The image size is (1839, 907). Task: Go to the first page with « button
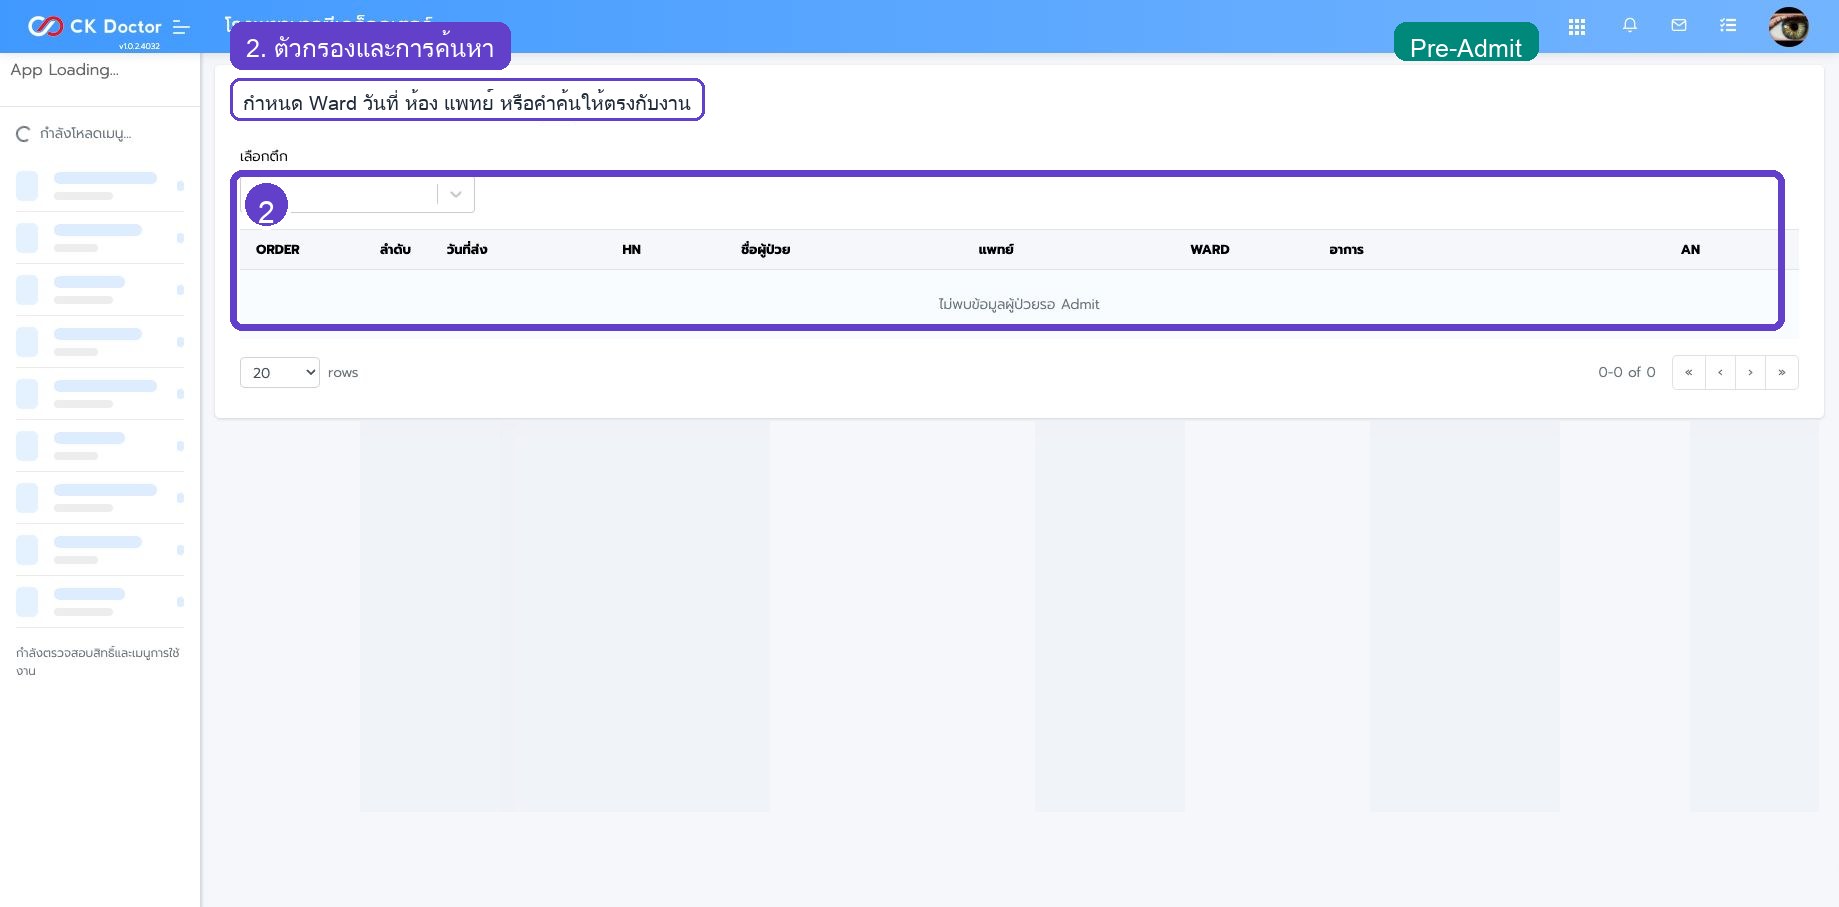click(x=1689, y=372)
